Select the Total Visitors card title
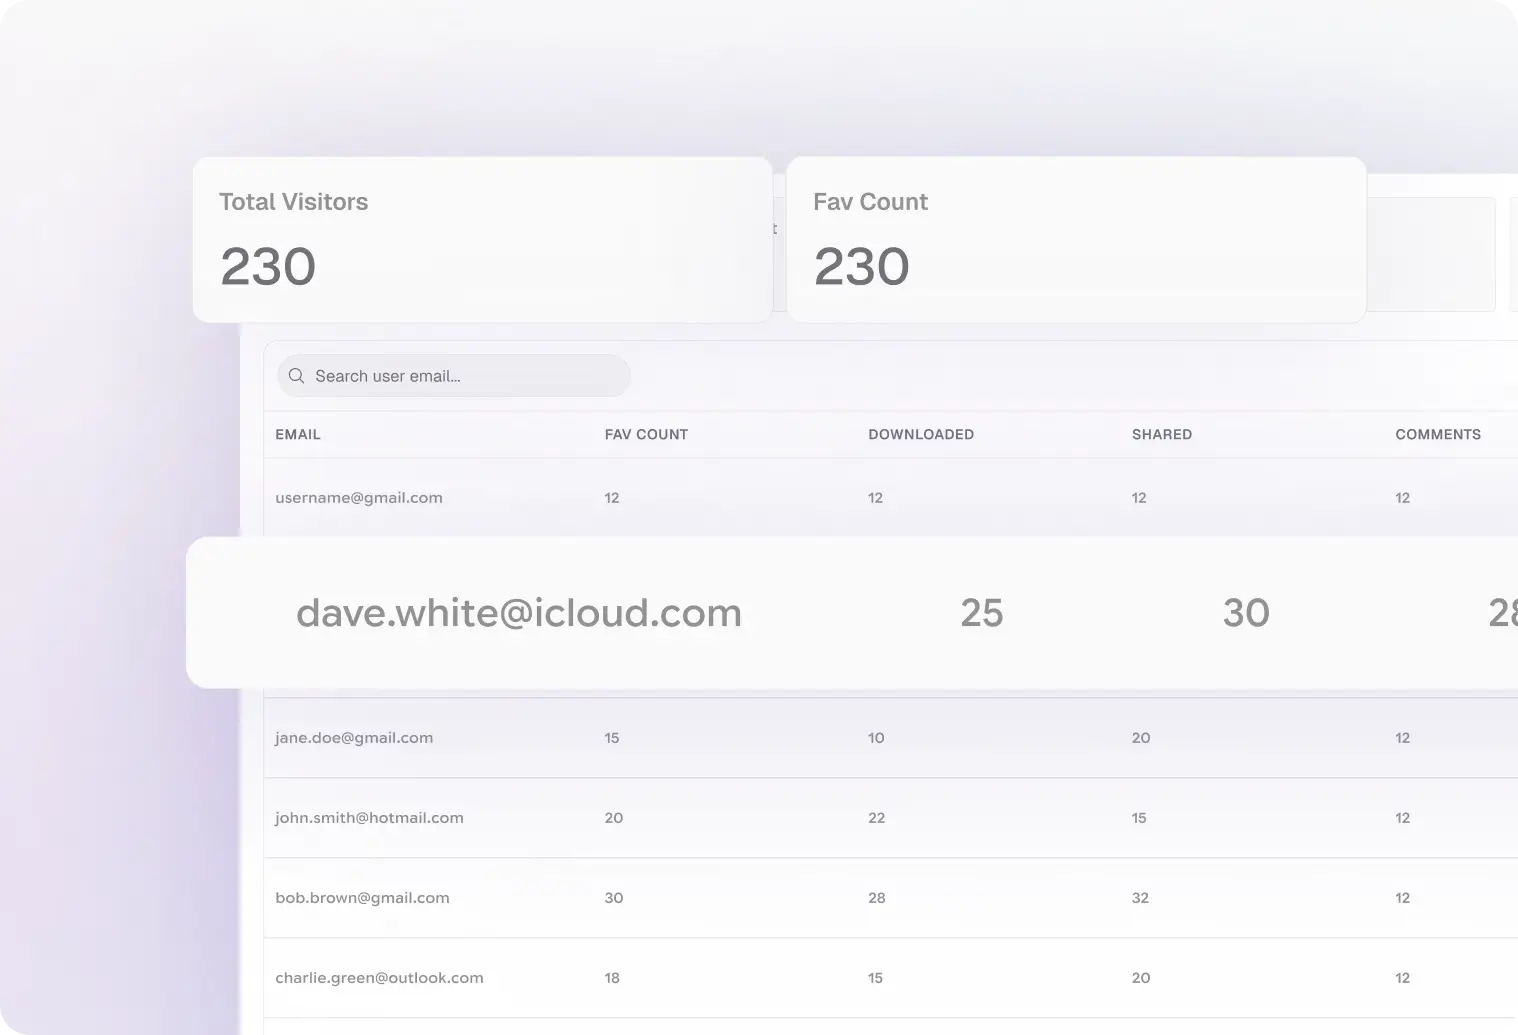The height and width of the screenshot is (1035, 1518). coord(294,202)
